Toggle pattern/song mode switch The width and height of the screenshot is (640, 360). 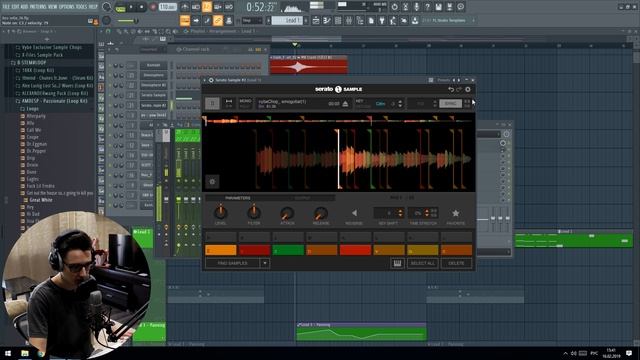click(120, 7)
